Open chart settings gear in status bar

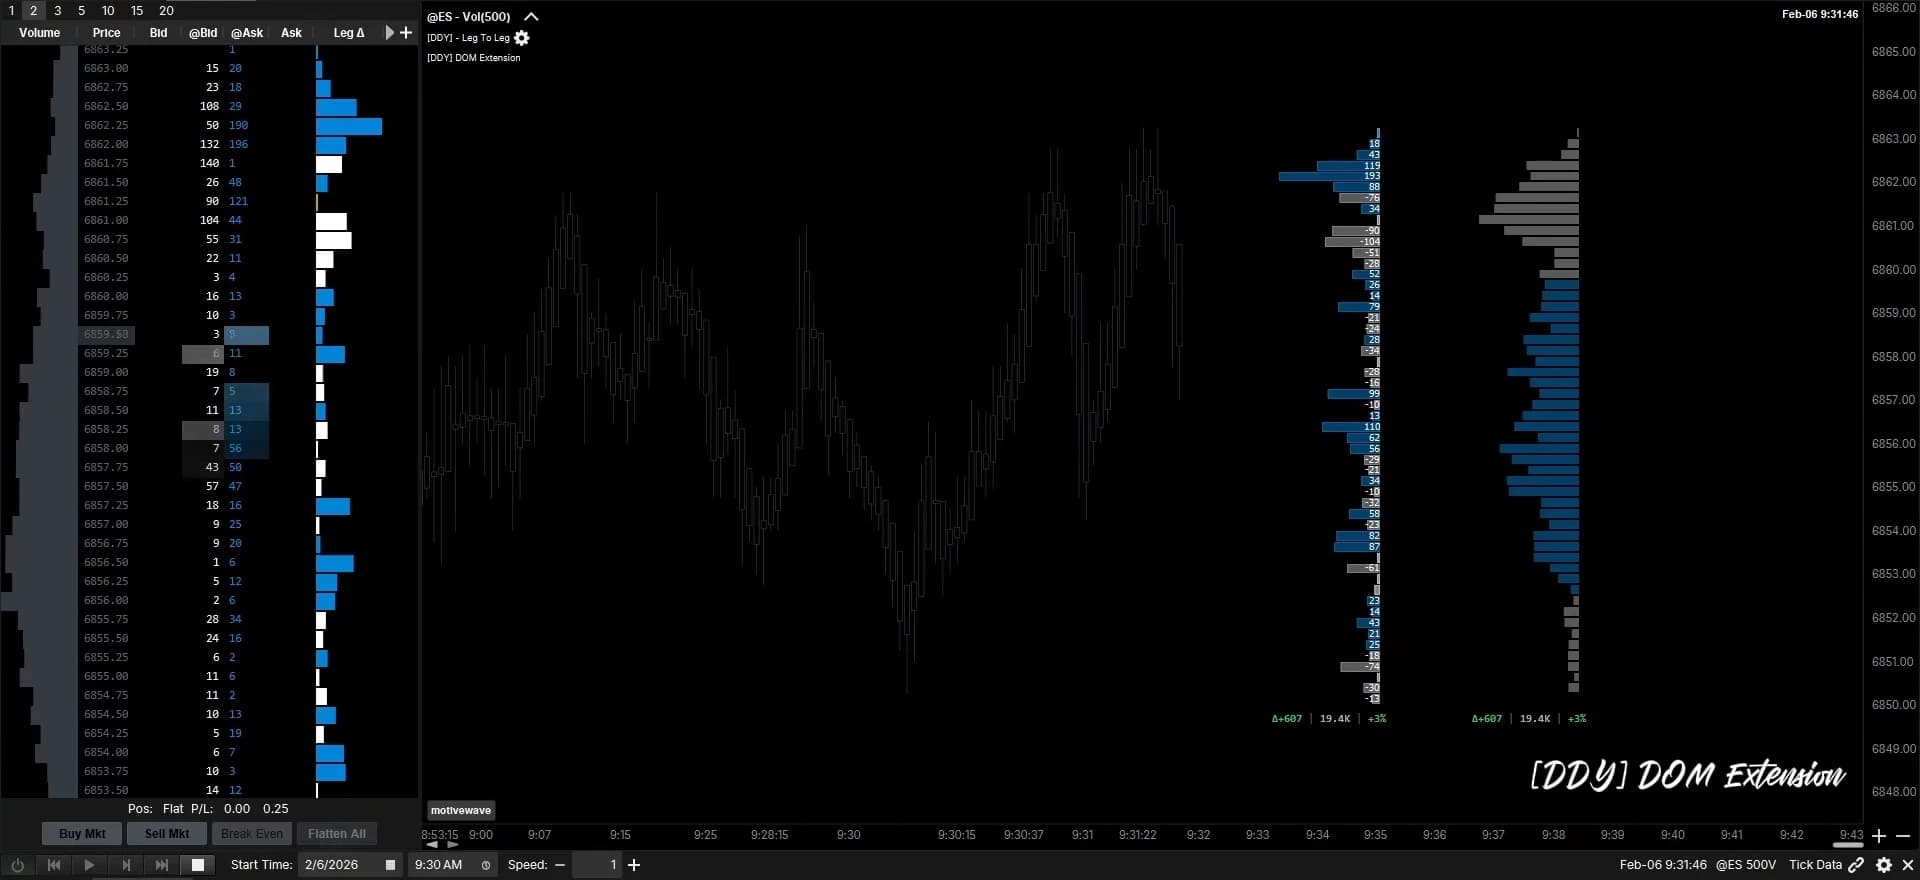tap(1884, 865)
